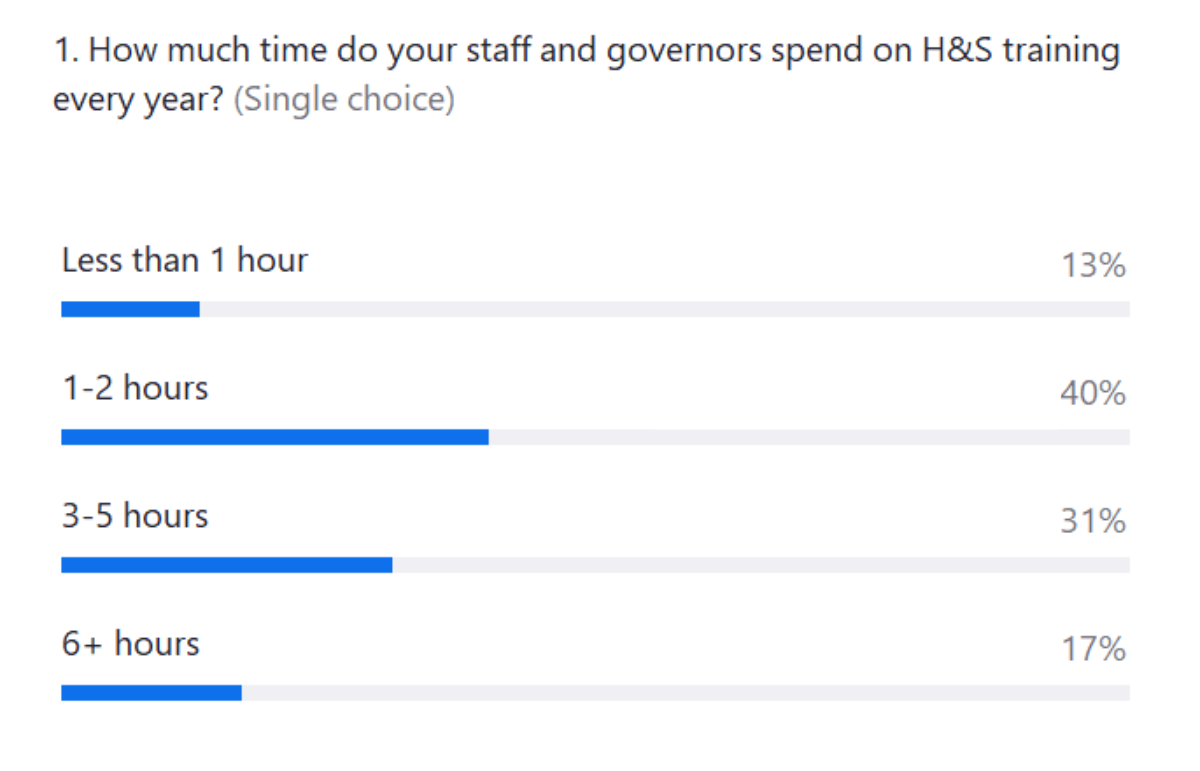
Task: Click the 17% result value
Action: coord(1093,650)
